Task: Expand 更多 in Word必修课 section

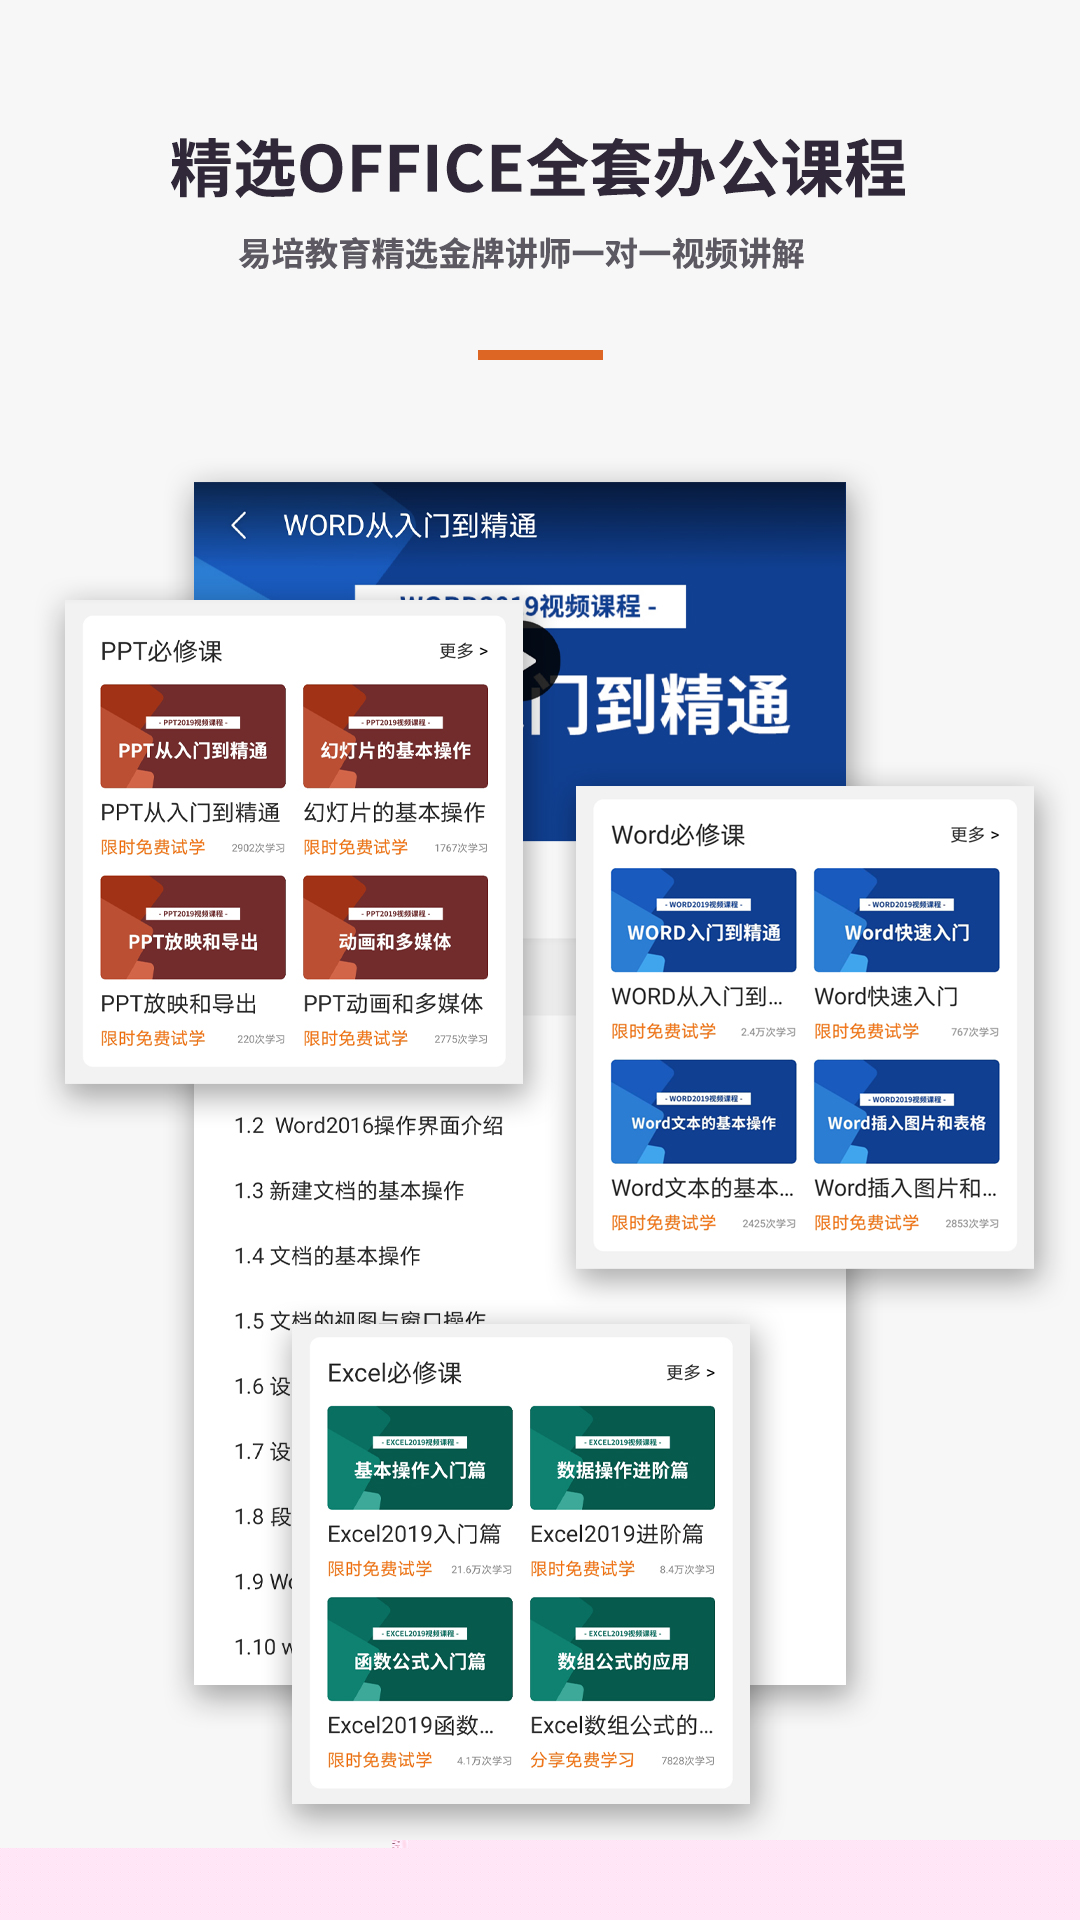Action: pos(974,834)
